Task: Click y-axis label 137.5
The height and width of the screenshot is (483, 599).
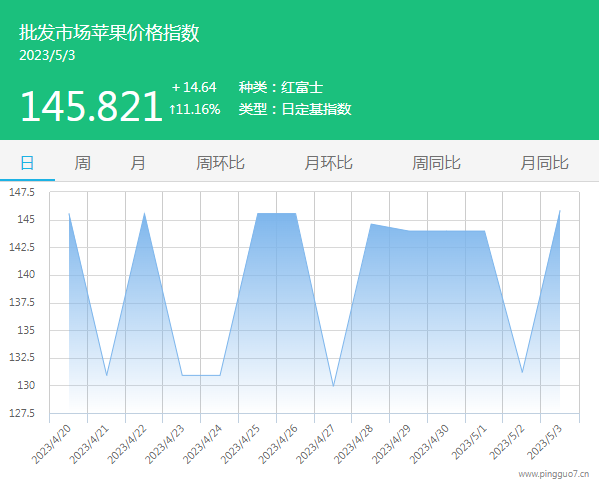Action: coord(22,302)
